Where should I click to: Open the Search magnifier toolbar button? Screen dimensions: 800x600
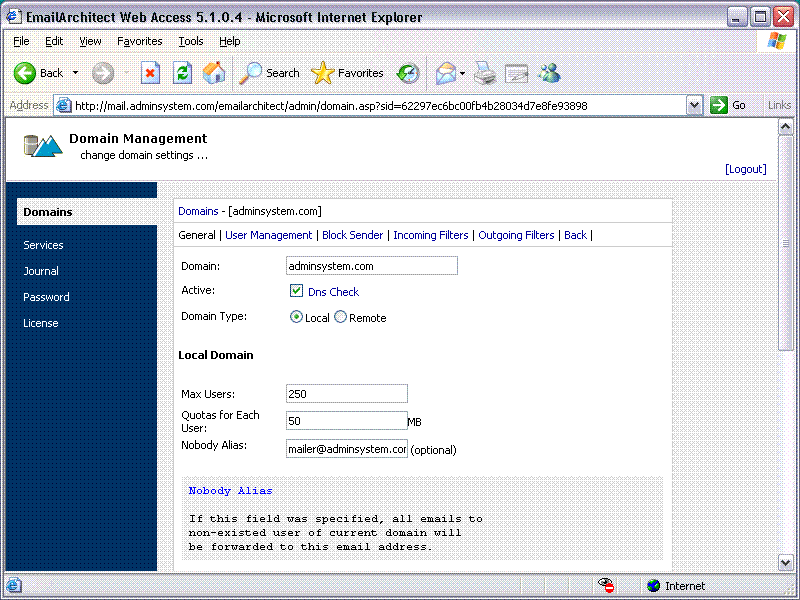[270, 73]
